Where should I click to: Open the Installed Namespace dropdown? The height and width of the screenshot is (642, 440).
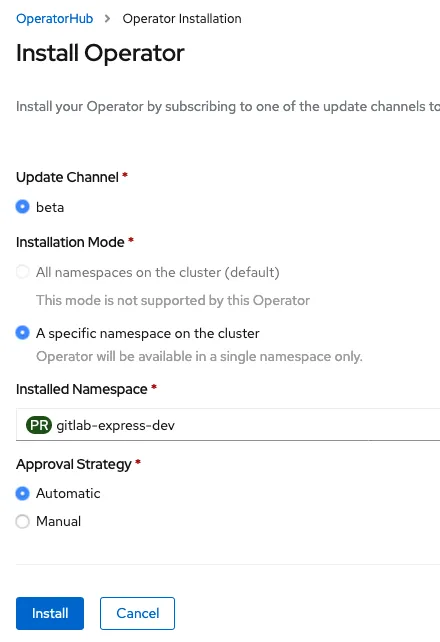point(228,425)
